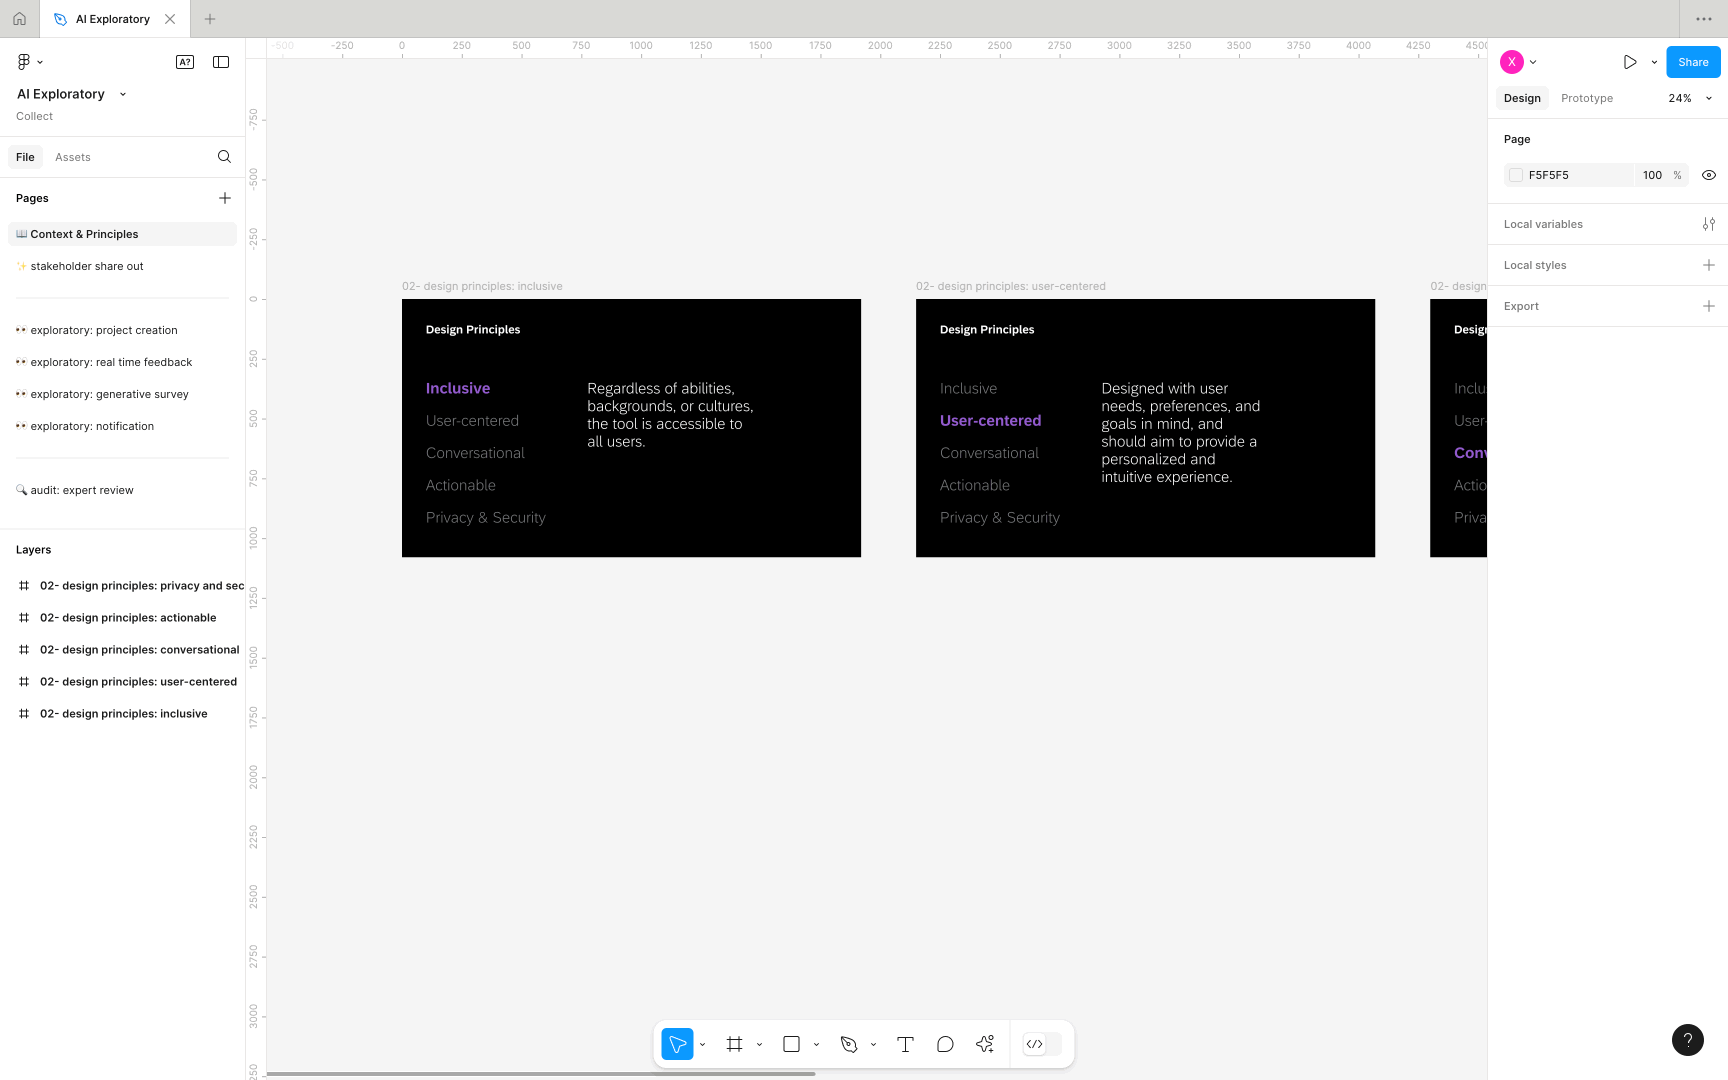1728x1080 pixels.
Task: Open exploratory: project creation page
Action: click(x=122, y=330)
